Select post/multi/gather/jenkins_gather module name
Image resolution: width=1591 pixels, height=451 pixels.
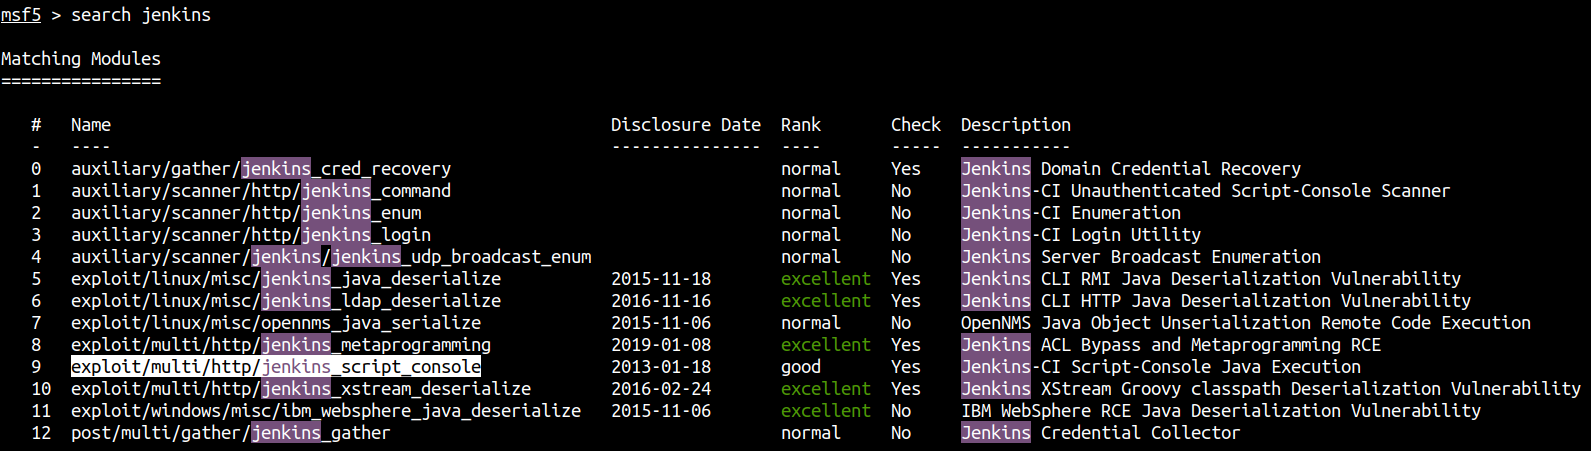231,433
